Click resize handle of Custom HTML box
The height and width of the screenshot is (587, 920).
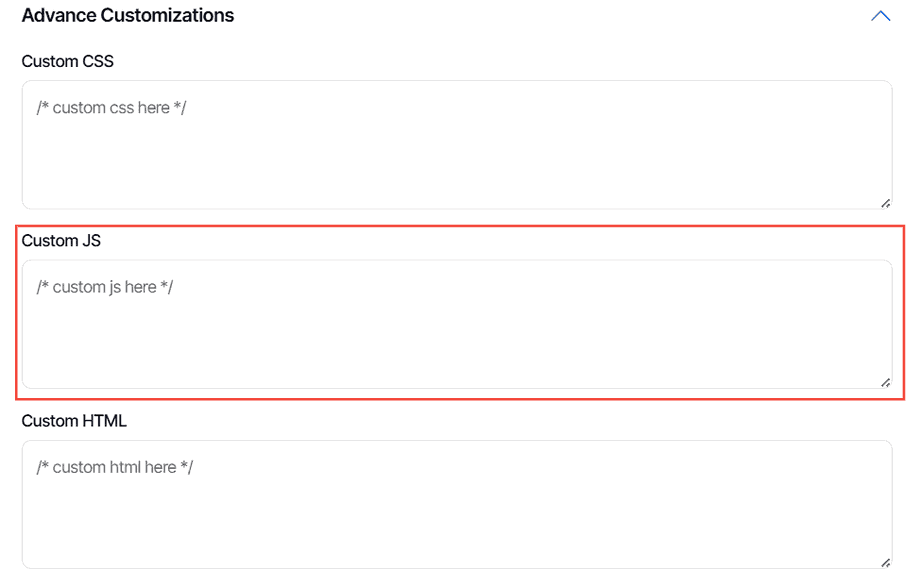click(x=886, y=563)
